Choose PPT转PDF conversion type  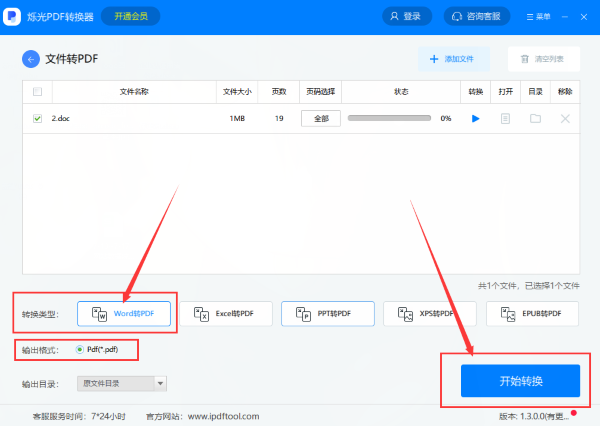click(x=328, y=314)
